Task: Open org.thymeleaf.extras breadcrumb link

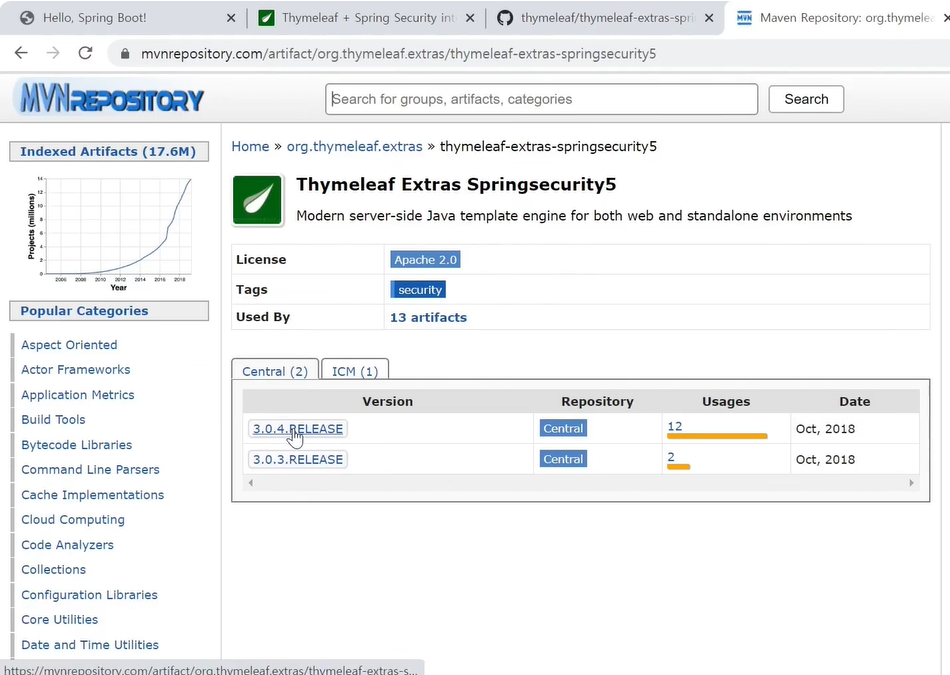Action: tap(354, 147)
